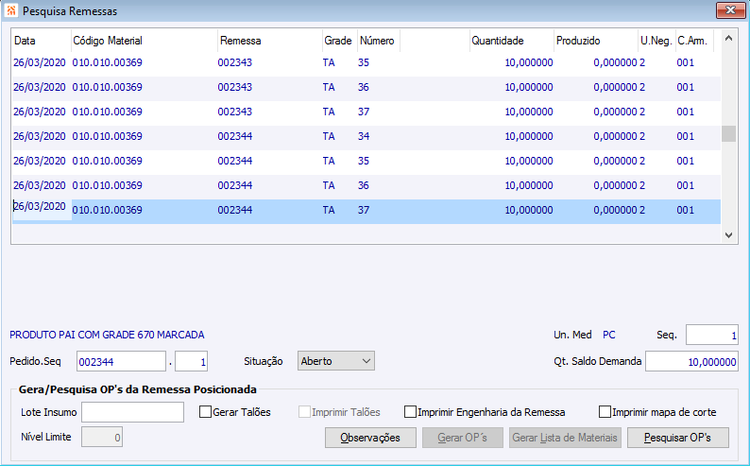Click the Código Material column header
The height and width of the screenshot is (466, 750).
(x=144, y=41)
